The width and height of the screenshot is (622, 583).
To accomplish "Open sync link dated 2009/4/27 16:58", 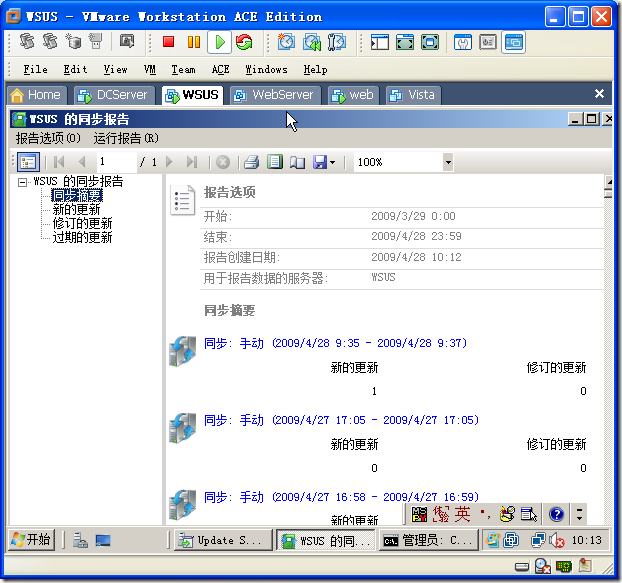I will tap(341, 497).
